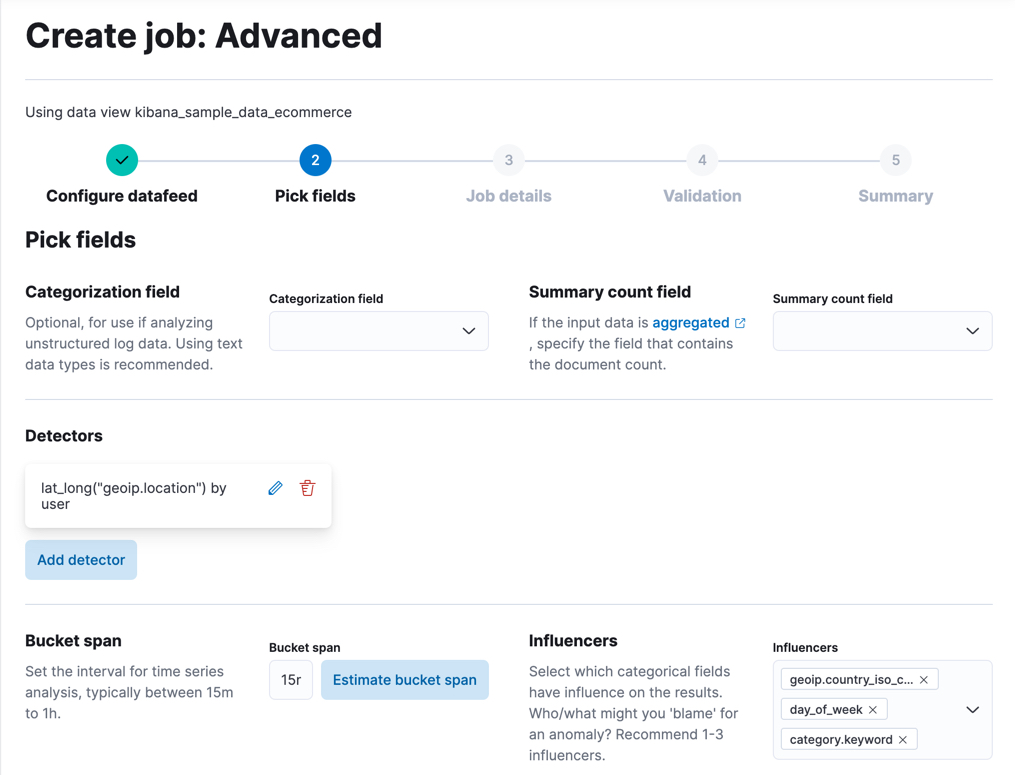Screen dimensions: 1015x775
Task: Click the numbered circle for Job details step
Action: tap(508, 160)
